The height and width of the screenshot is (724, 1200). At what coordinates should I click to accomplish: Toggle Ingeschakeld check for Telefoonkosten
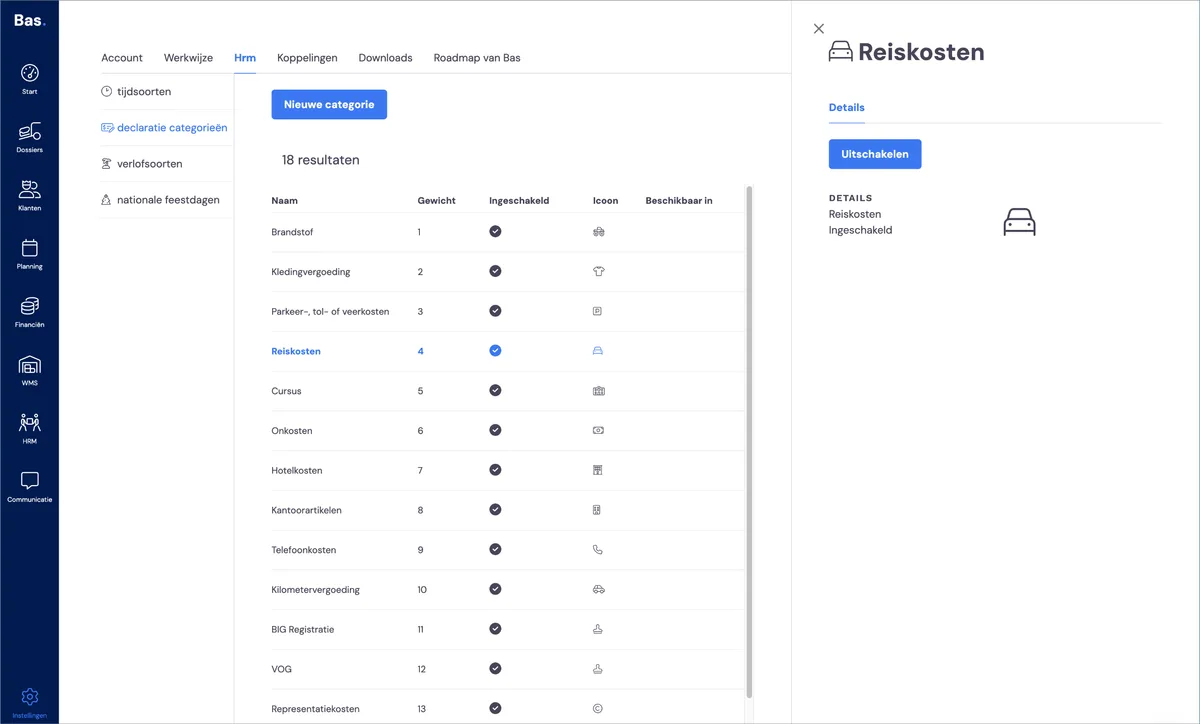click(x=495, y=549)
